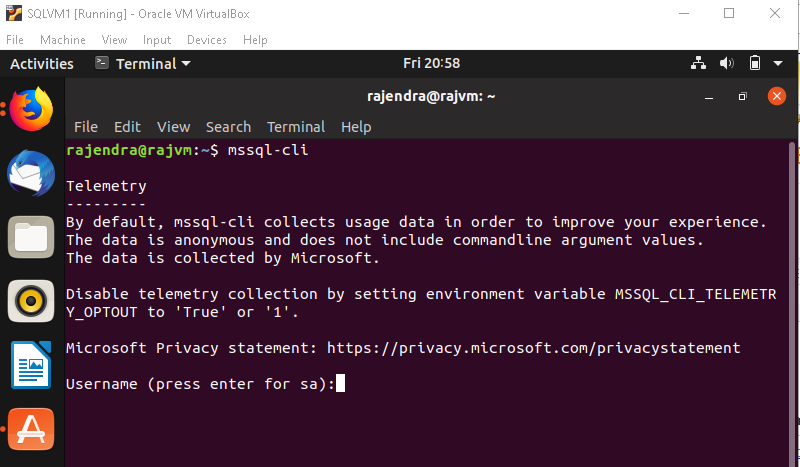Screen dimensions: 800x467
Task: Open the Activities overview
Action: click(x=42, y=63)
